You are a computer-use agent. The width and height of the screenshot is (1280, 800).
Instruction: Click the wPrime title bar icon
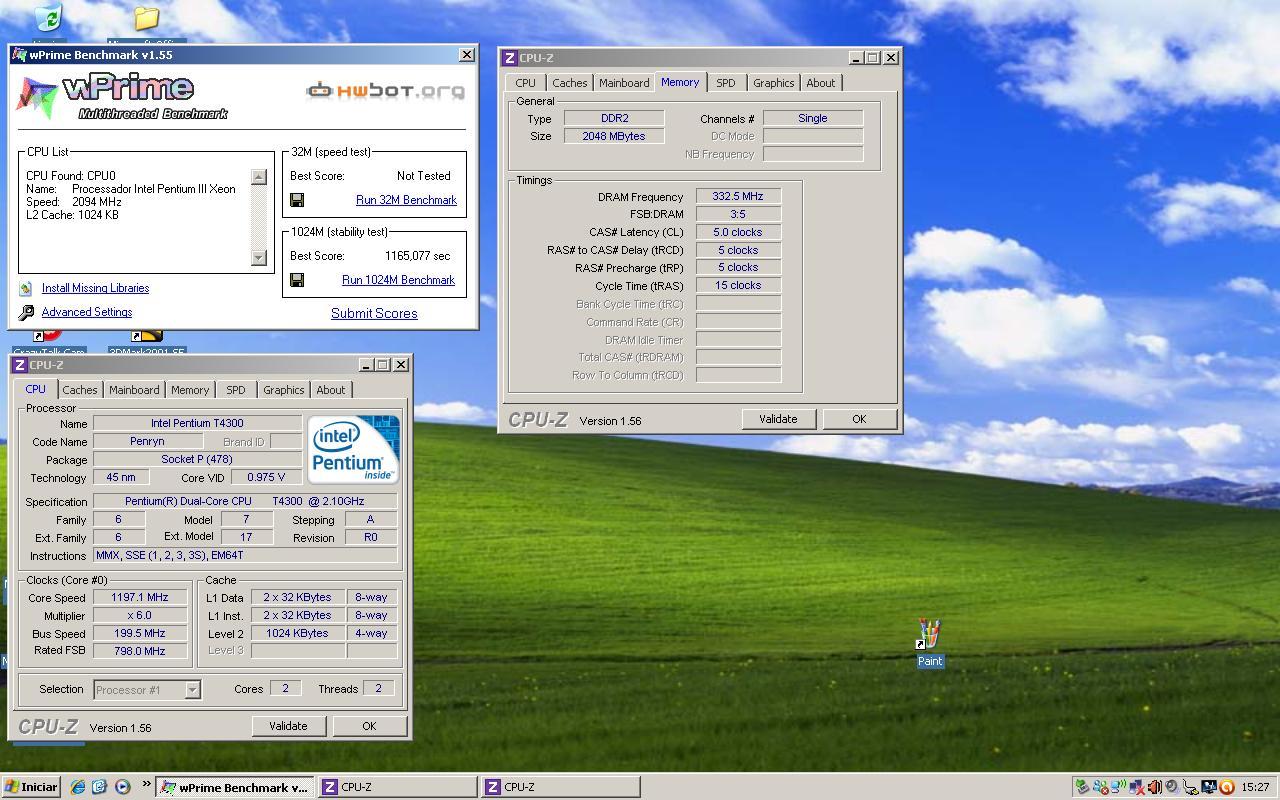click(x=20, y=55)
